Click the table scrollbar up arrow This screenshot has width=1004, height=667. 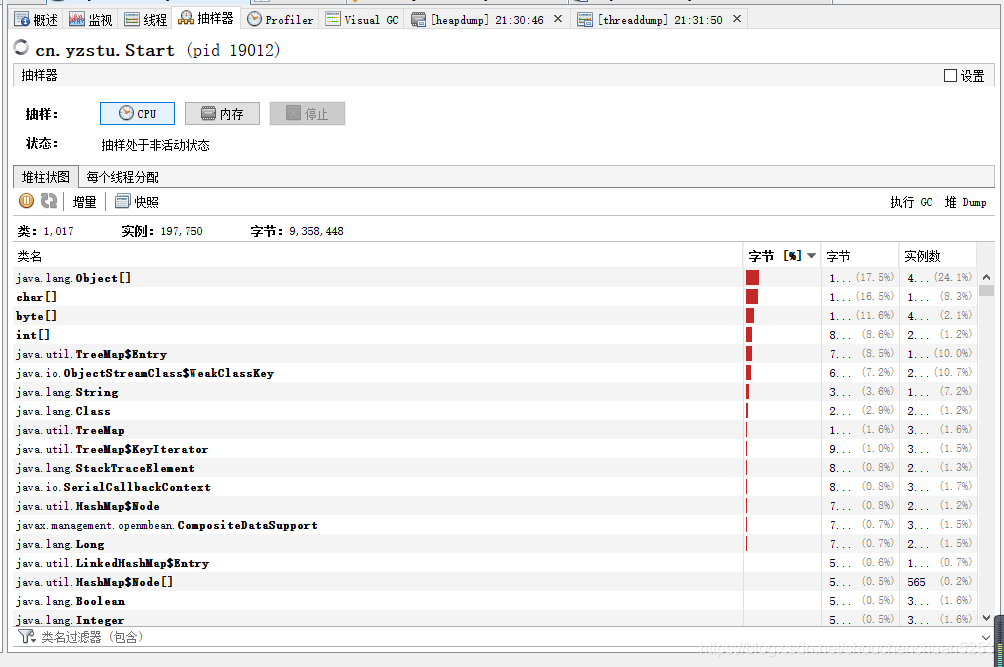coord(986,277)
